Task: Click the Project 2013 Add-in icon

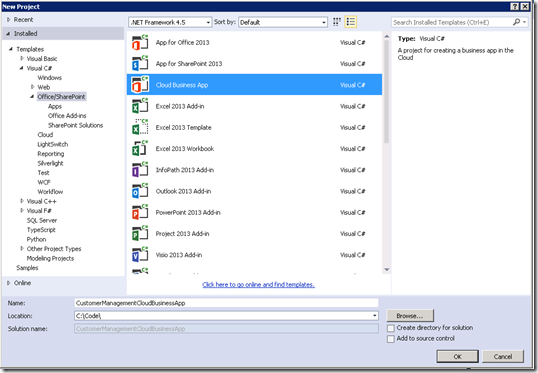Action: tap(140, 234)
